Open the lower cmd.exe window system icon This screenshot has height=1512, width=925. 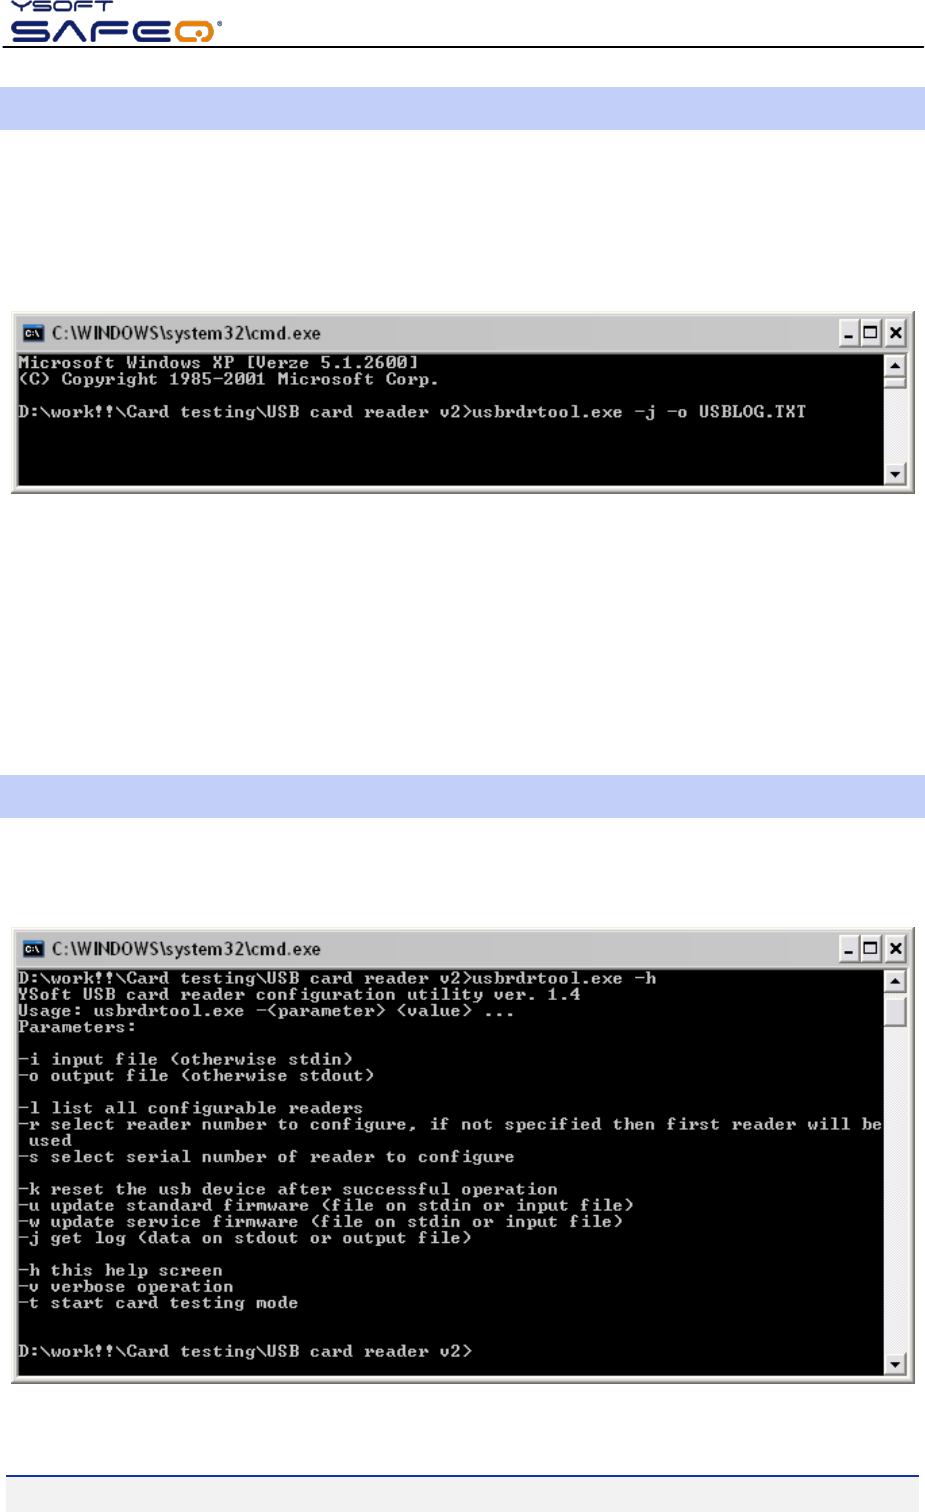34,949
